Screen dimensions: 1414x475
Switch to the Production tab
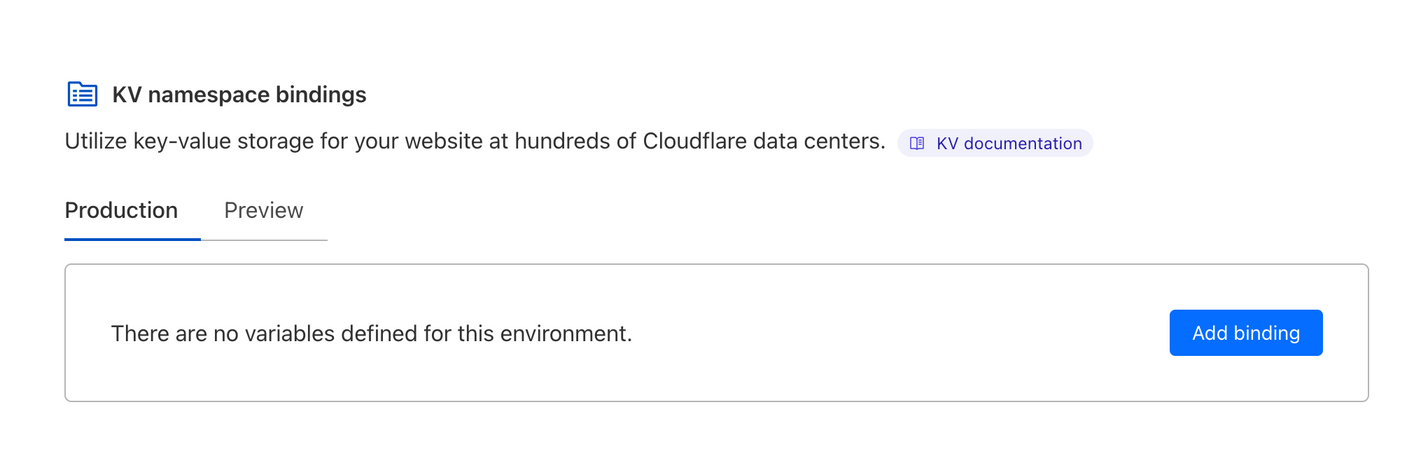(121, 211)
